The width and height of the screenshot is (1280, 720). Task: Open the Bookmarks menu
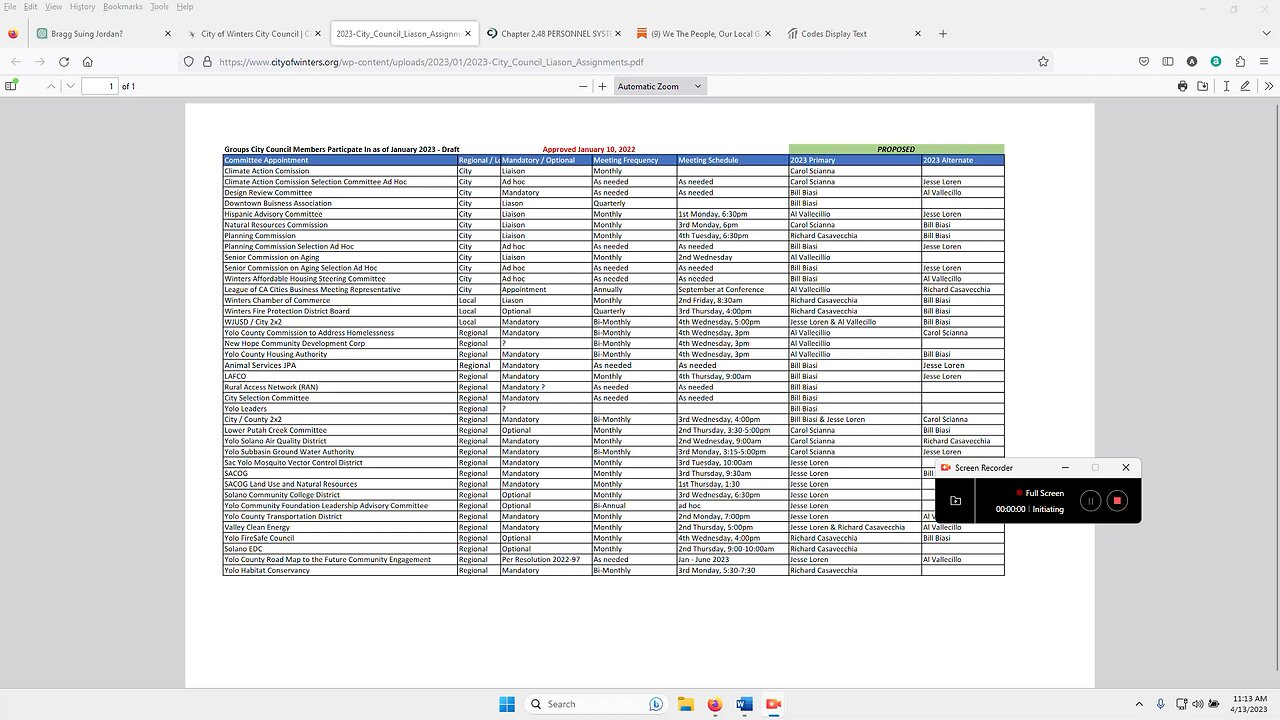[x=123, y=7]
